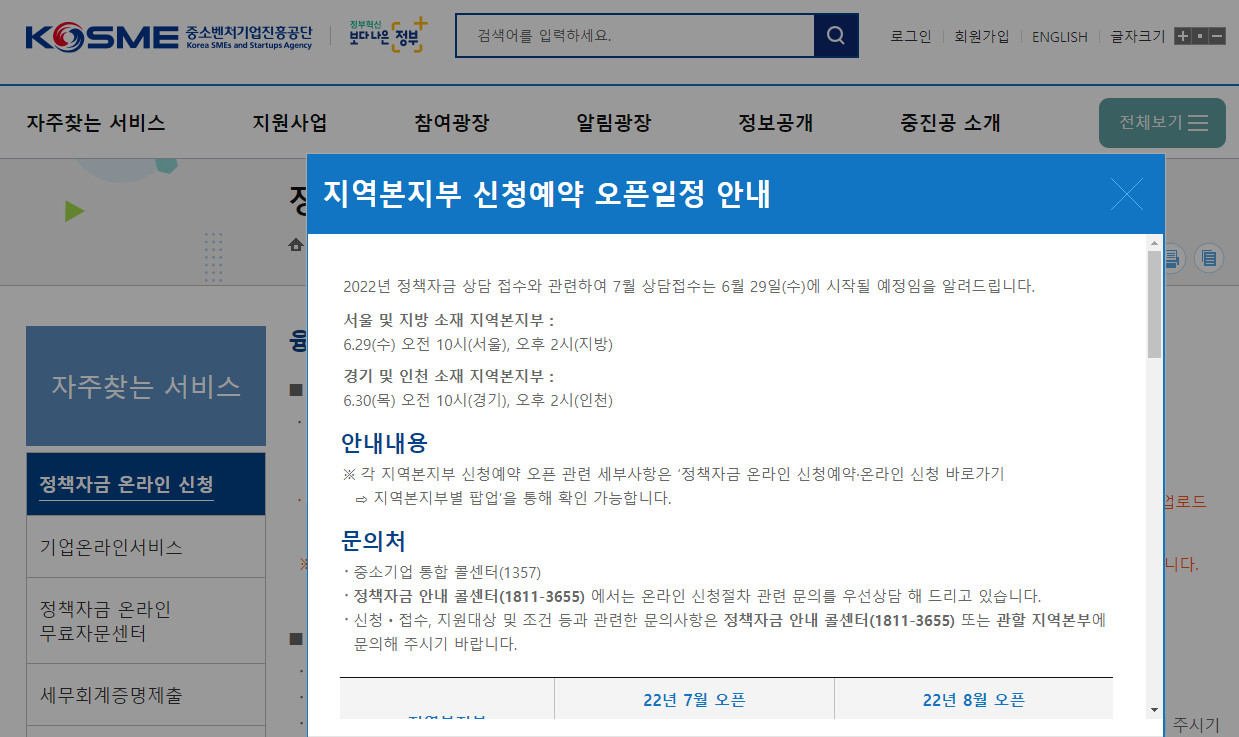
Task: Open the 지원사업 menu
Action: click(x=288, y=123)
